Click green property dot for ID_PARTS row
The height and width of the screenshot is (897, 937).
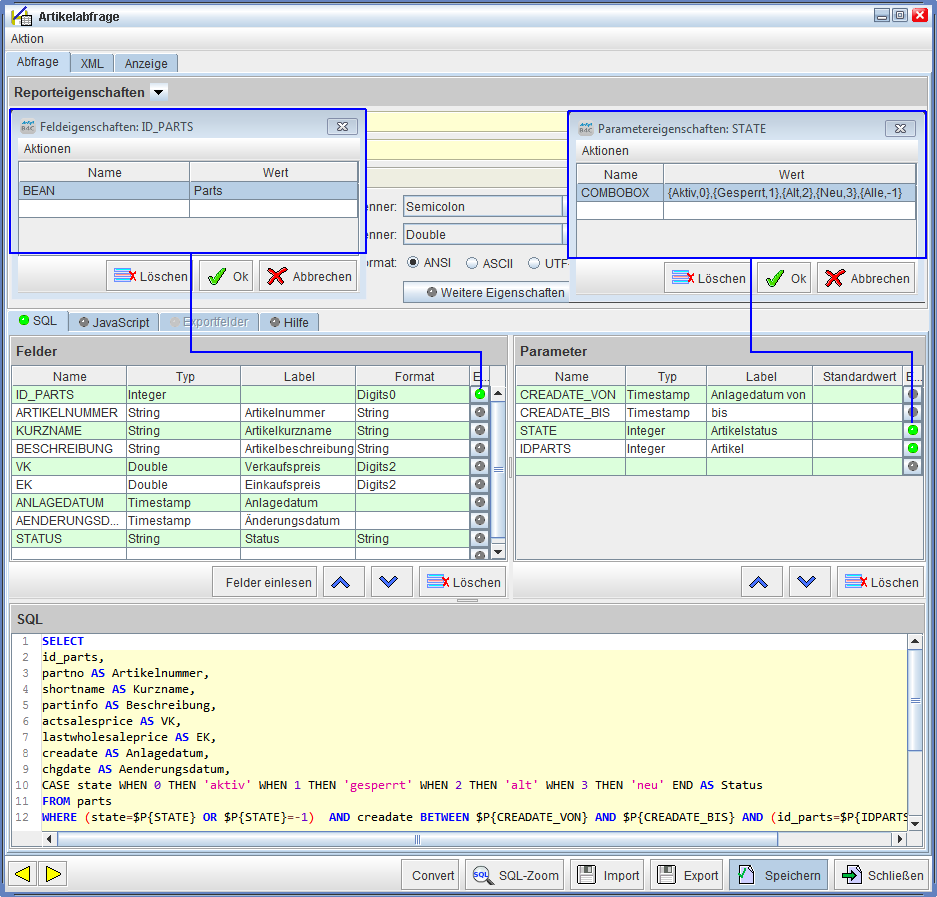(x=480, y=395)
